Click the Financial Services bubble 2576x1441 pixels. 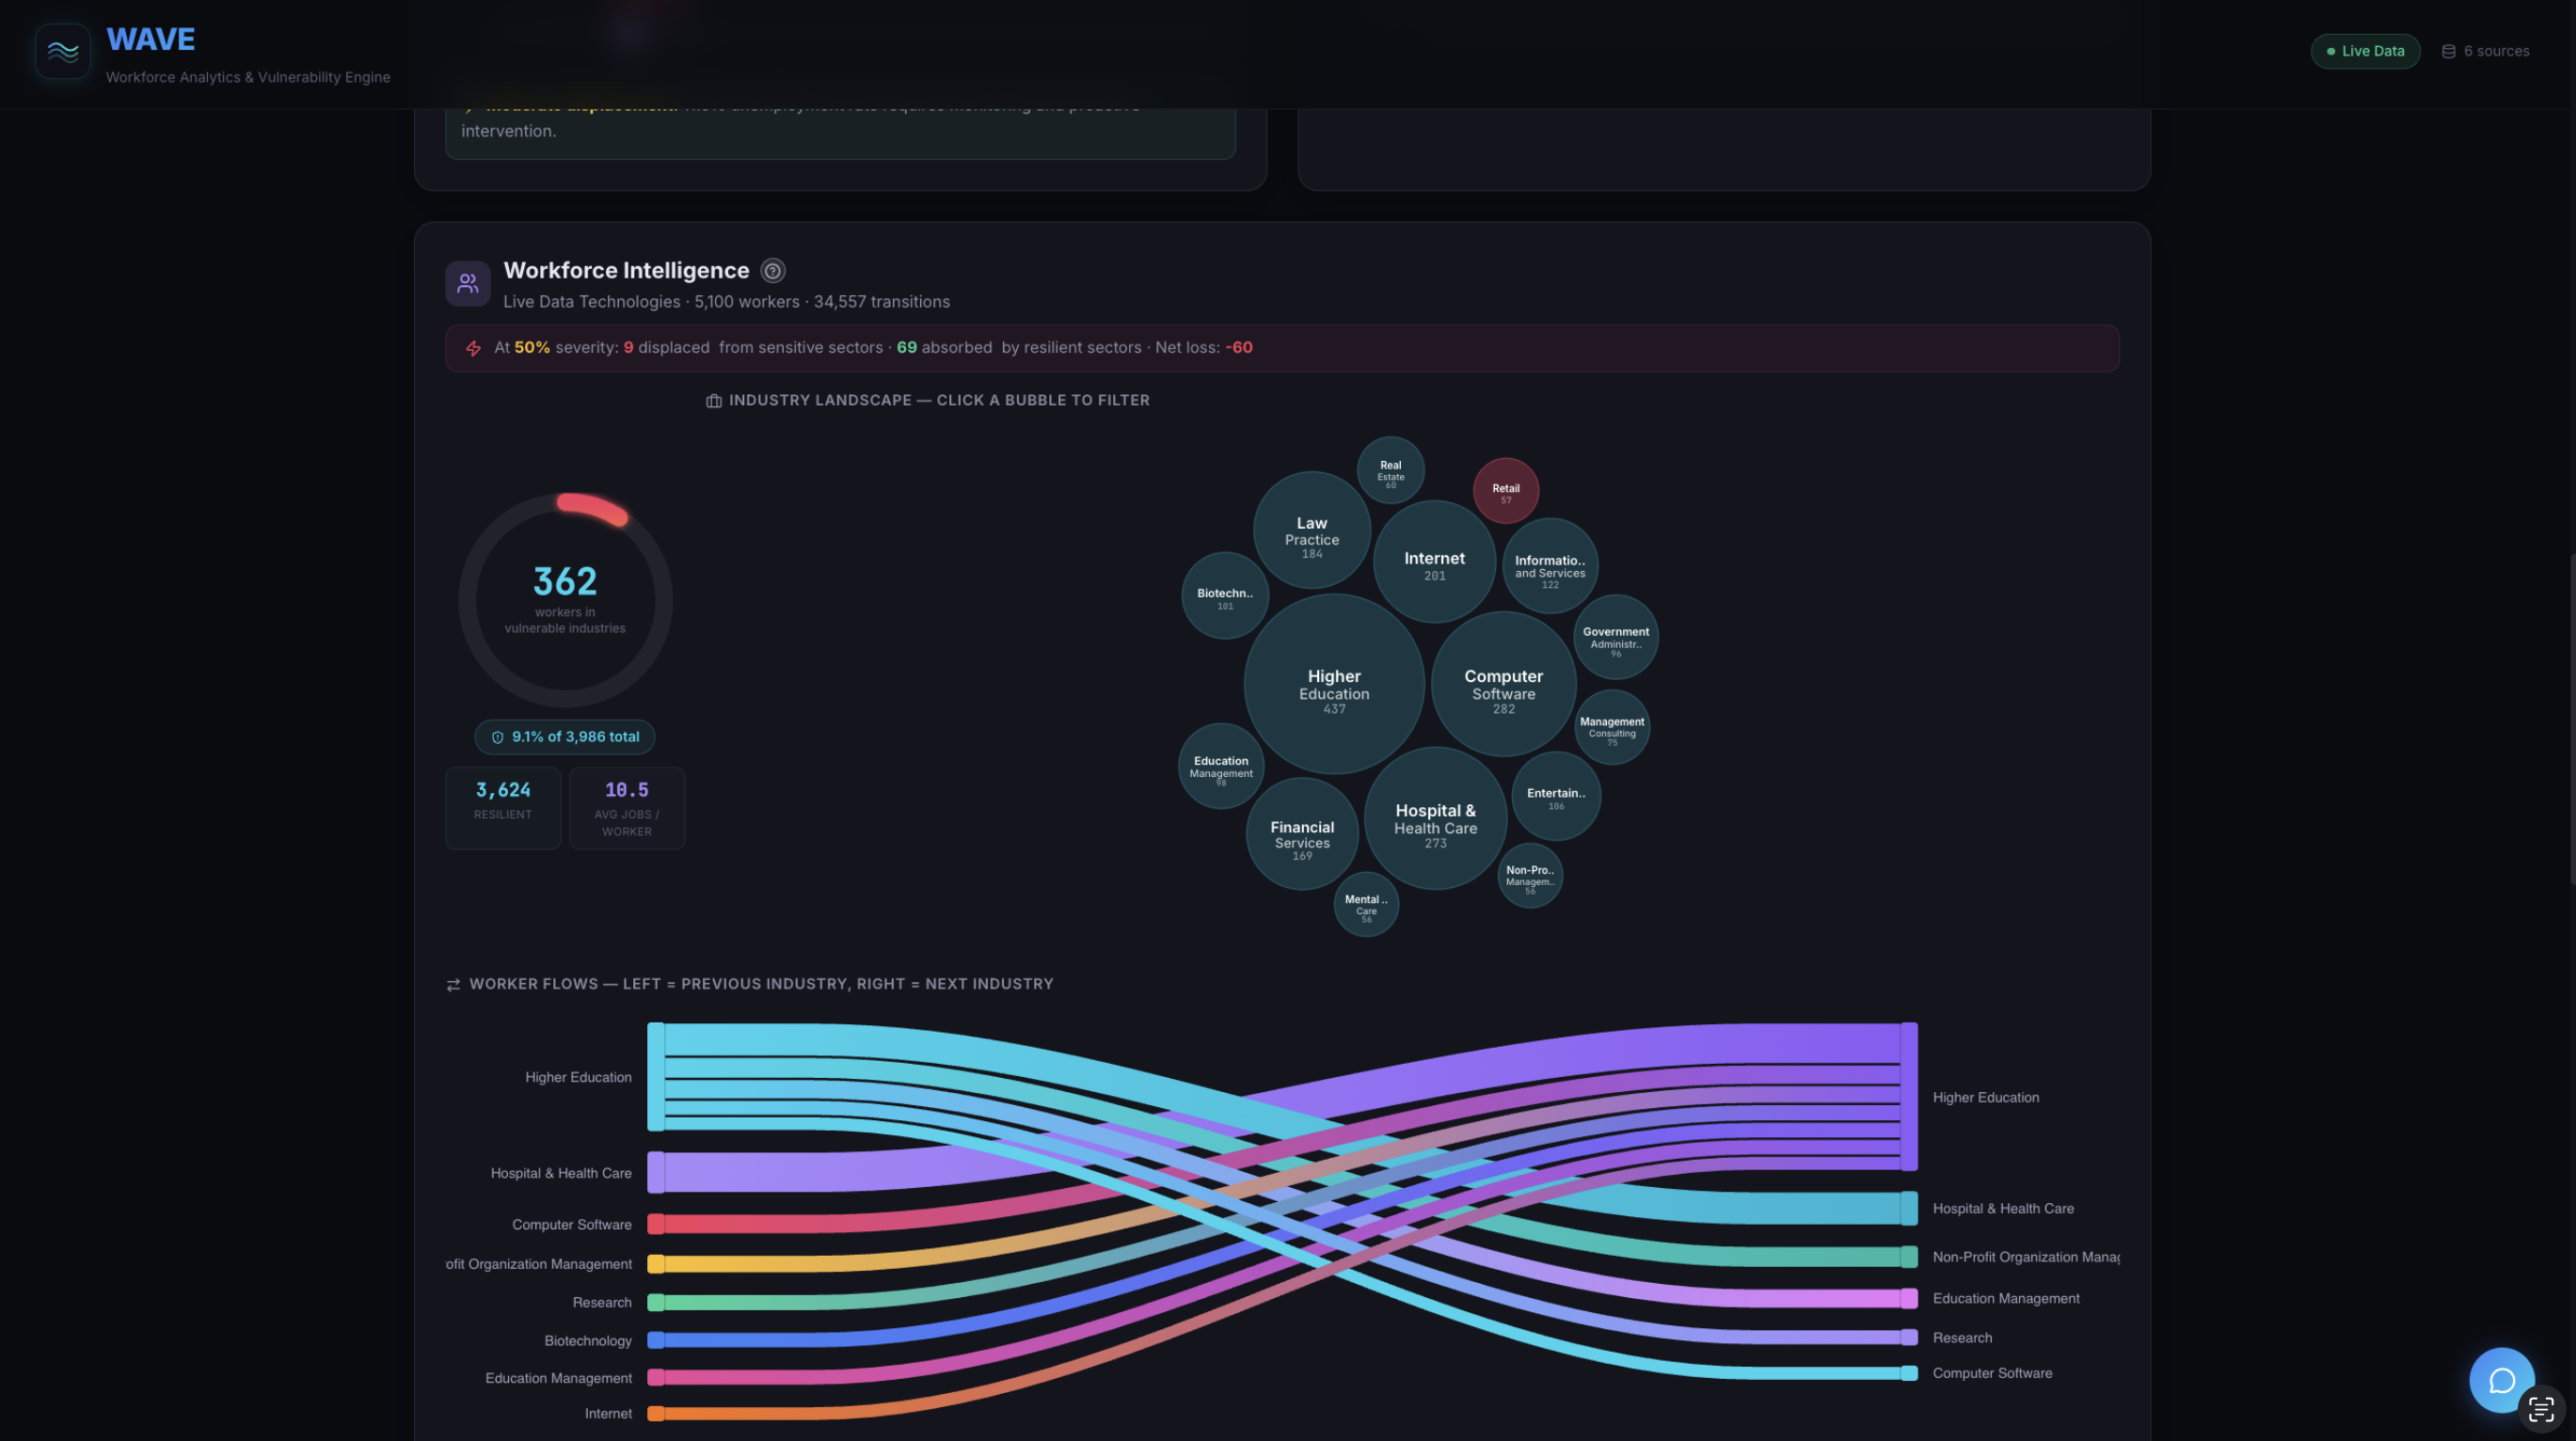tap(1301, 835)
